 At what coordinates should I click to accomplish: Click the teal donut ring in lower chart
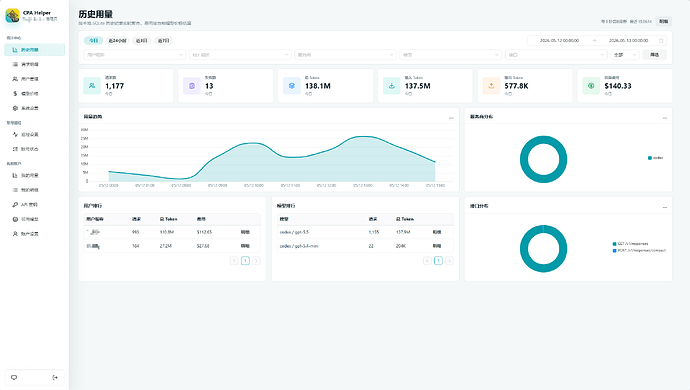[524, 249]
